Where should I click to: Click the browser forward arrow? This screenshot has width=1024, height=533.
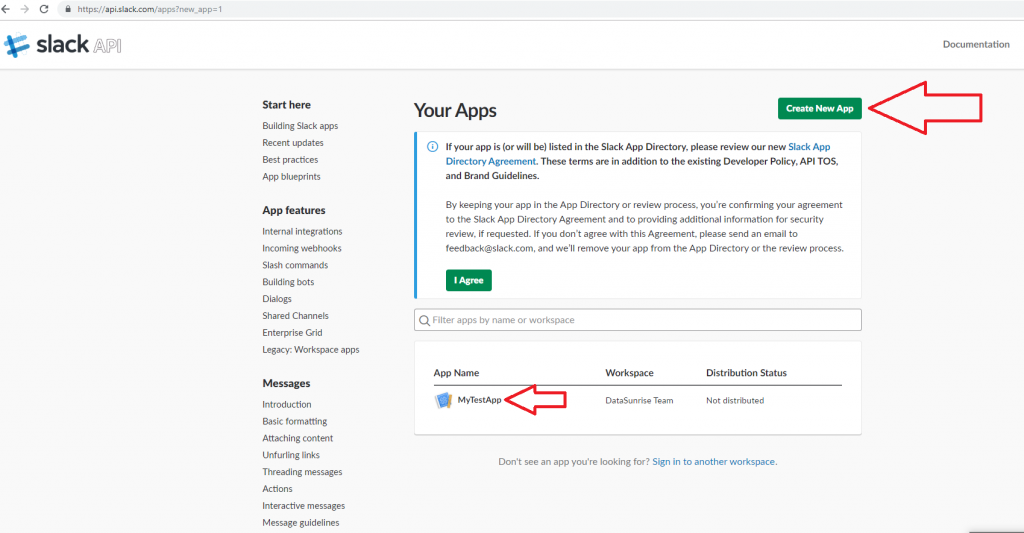[25, 9]
